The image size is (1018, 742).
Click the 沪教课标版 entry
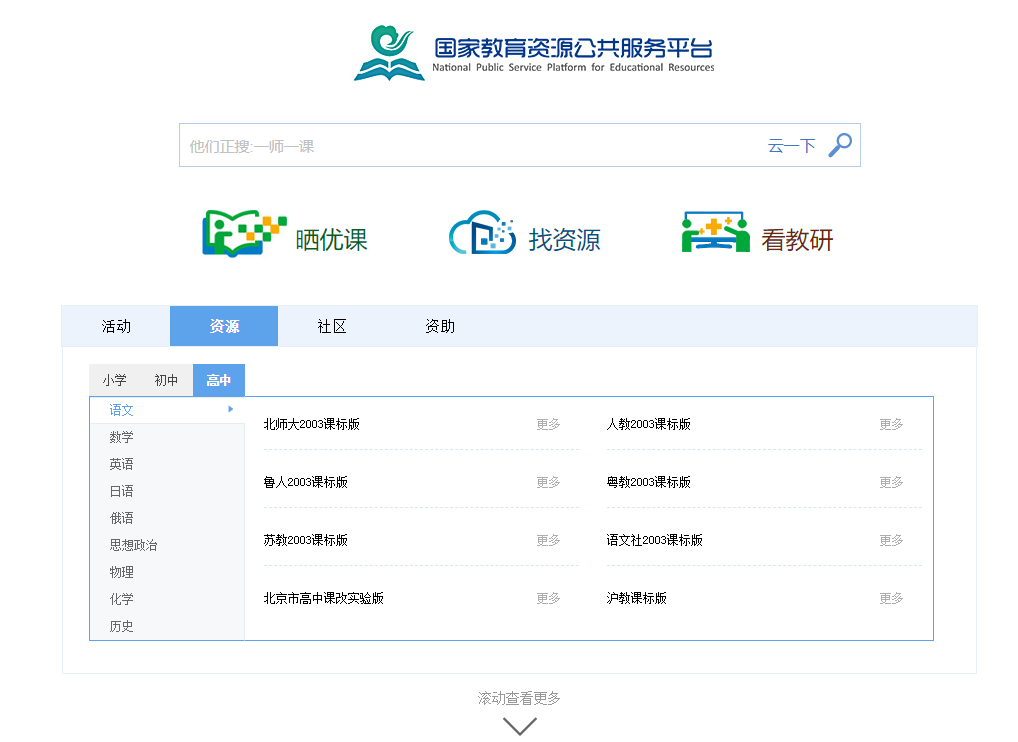(636, 598)
